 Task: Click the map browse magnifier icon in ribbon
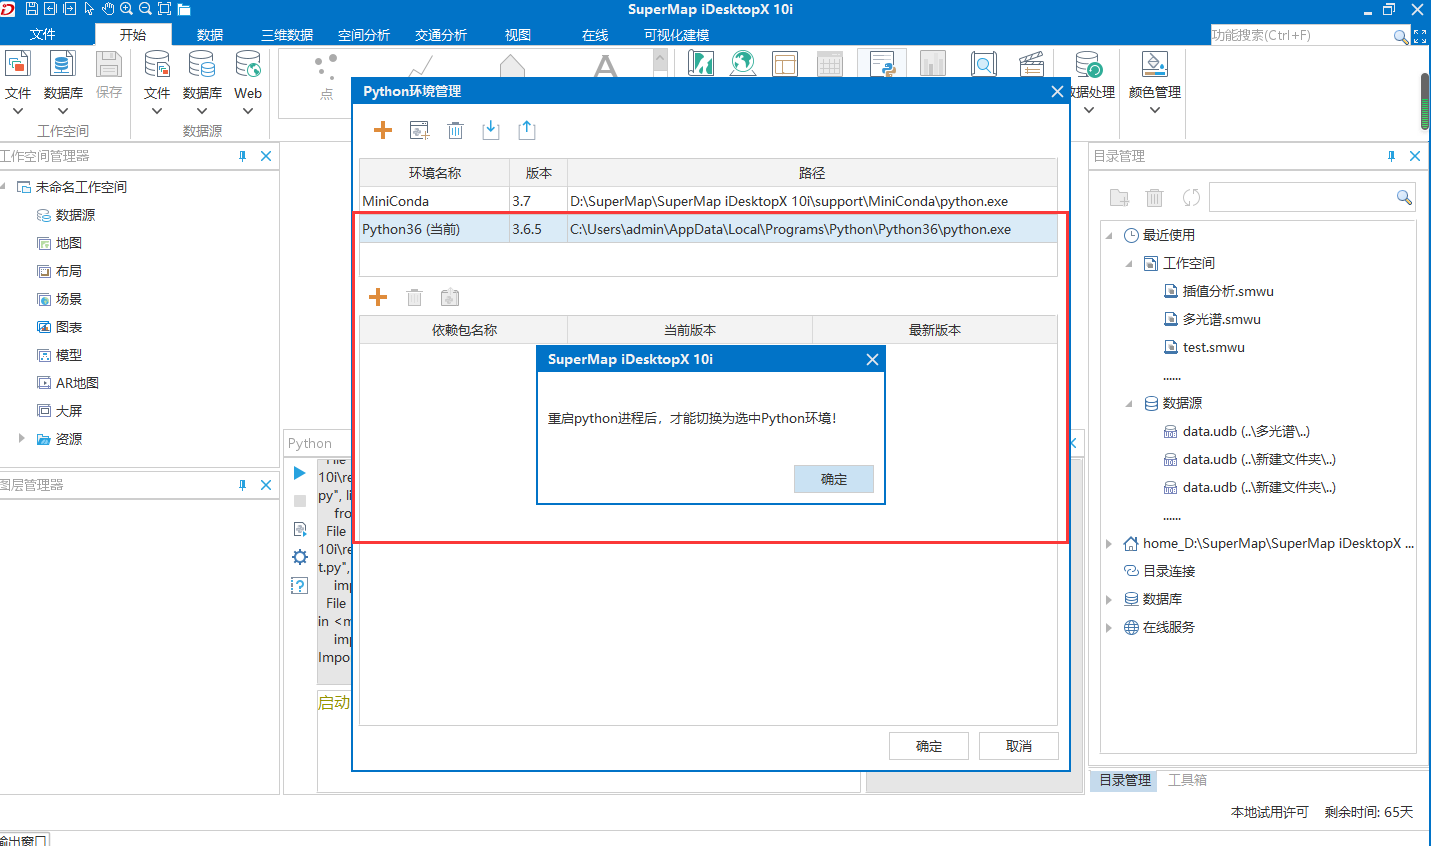click(x=984, y=64)
